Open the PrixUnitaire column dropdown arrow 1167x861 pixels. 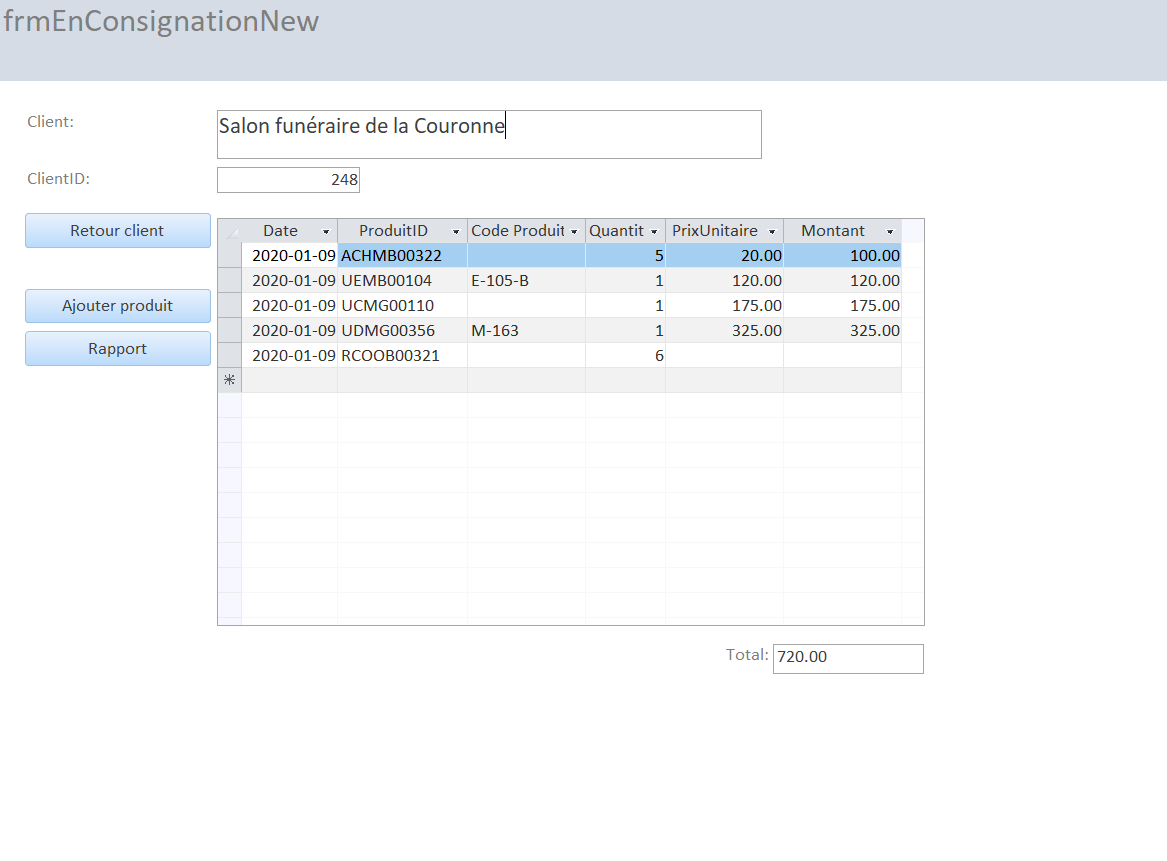[772, 232]
